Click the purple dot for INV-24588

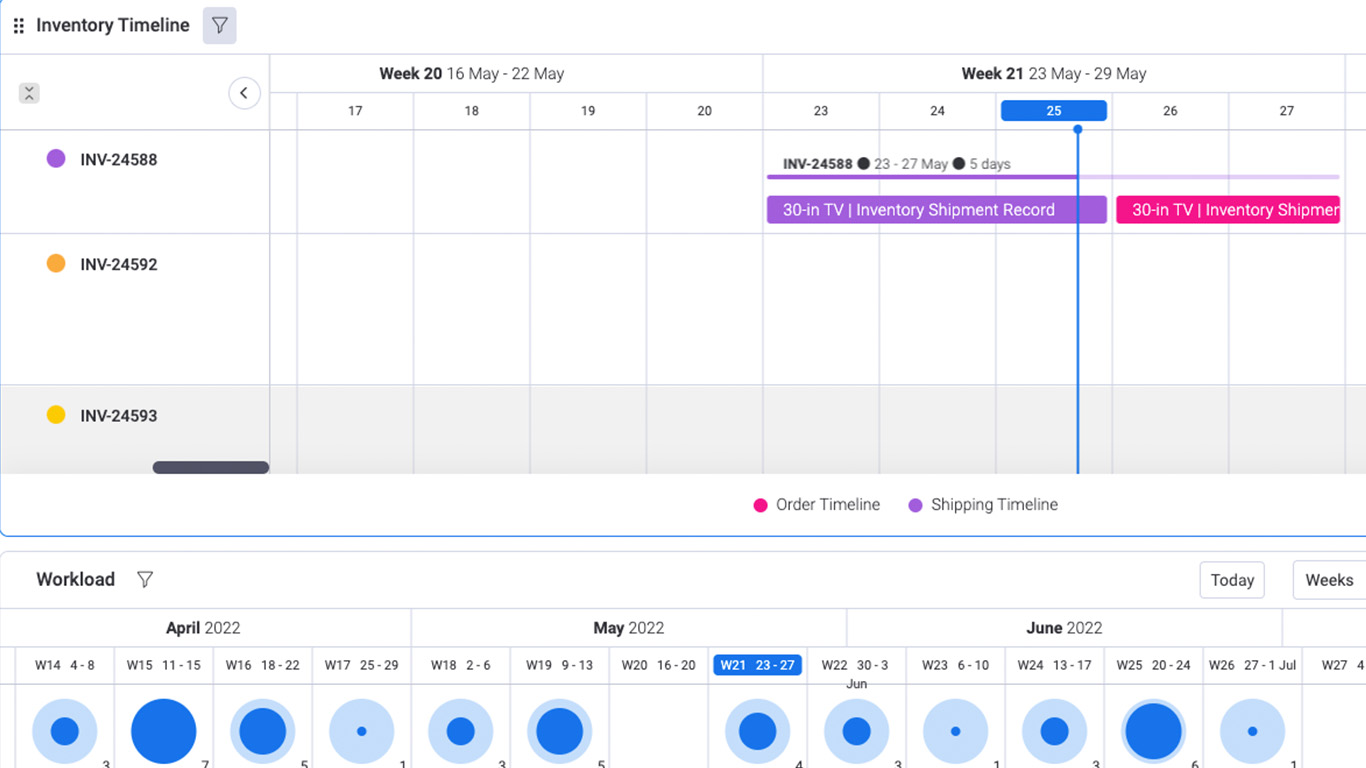(56, 158)
